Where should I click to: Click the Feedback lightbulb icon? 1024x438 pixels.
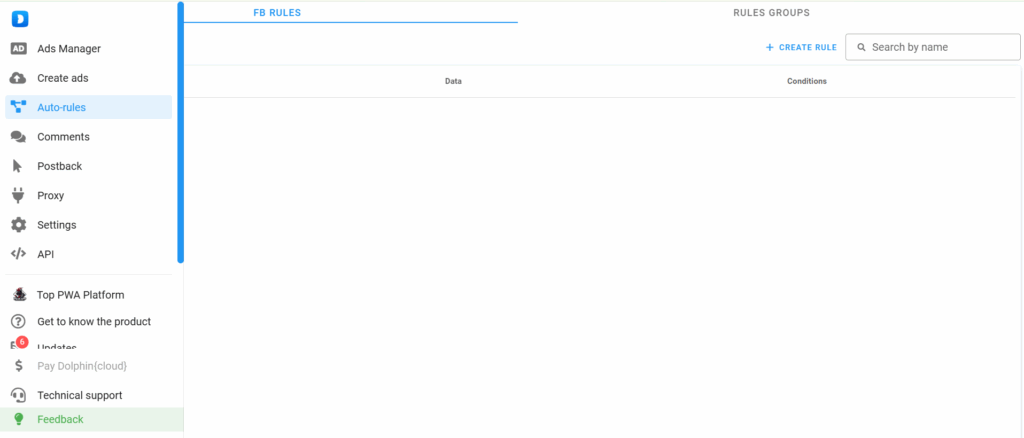(18, 419)
